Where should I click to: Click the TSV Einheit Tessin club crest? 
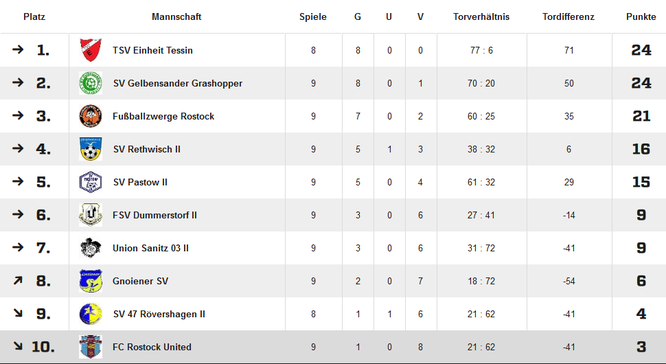coord(90,50)
